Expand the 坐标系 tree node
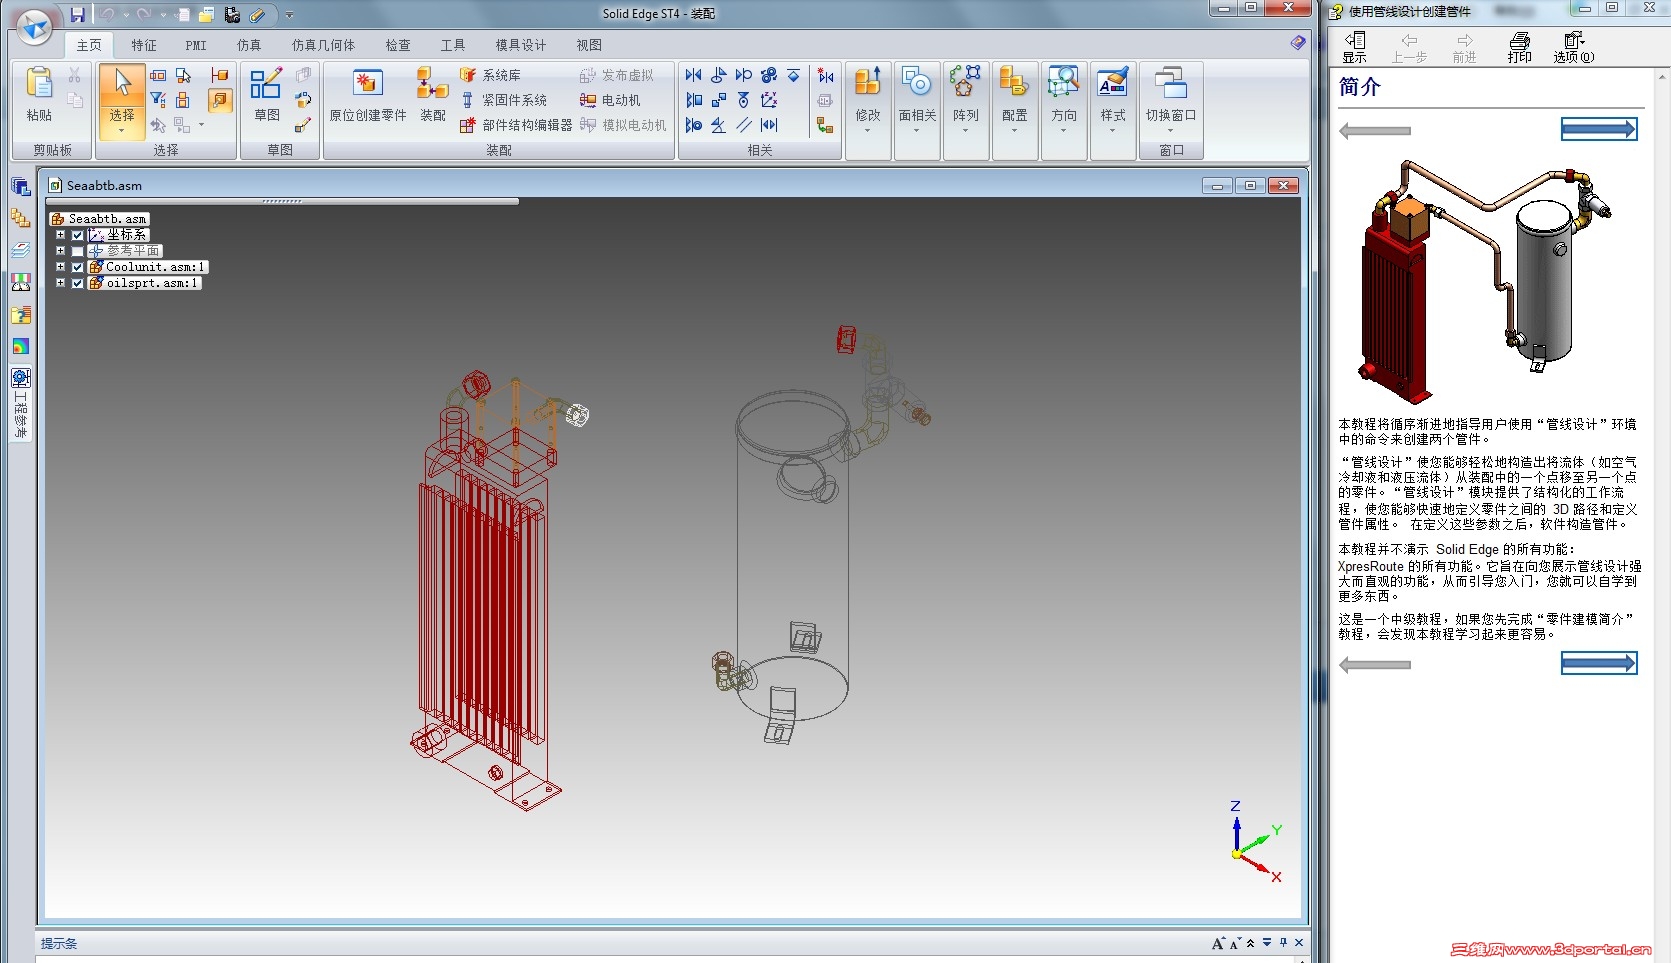The height and width of the screenshot is (963, 1671). [x=60, y=235]
